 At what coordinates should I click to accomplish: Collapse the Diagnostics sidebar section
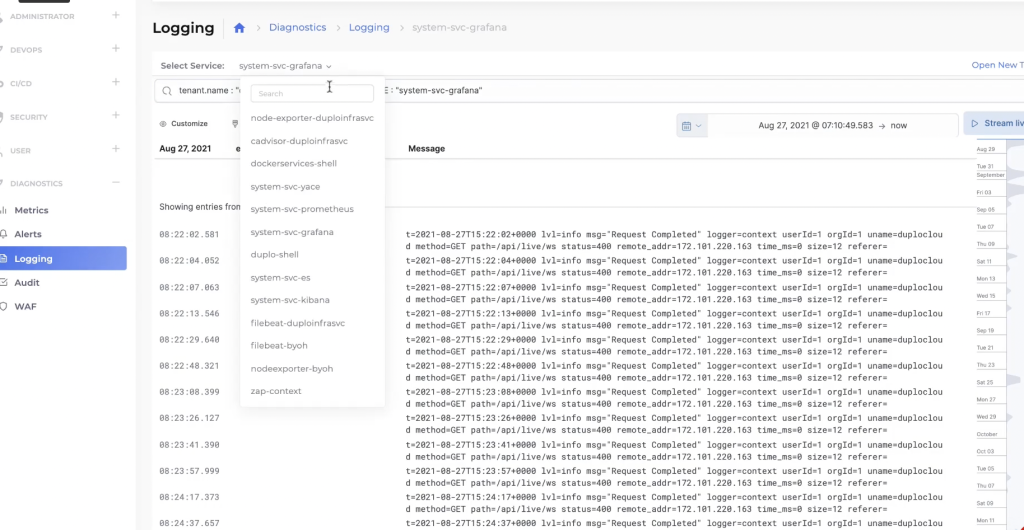(x=116, y=183)
